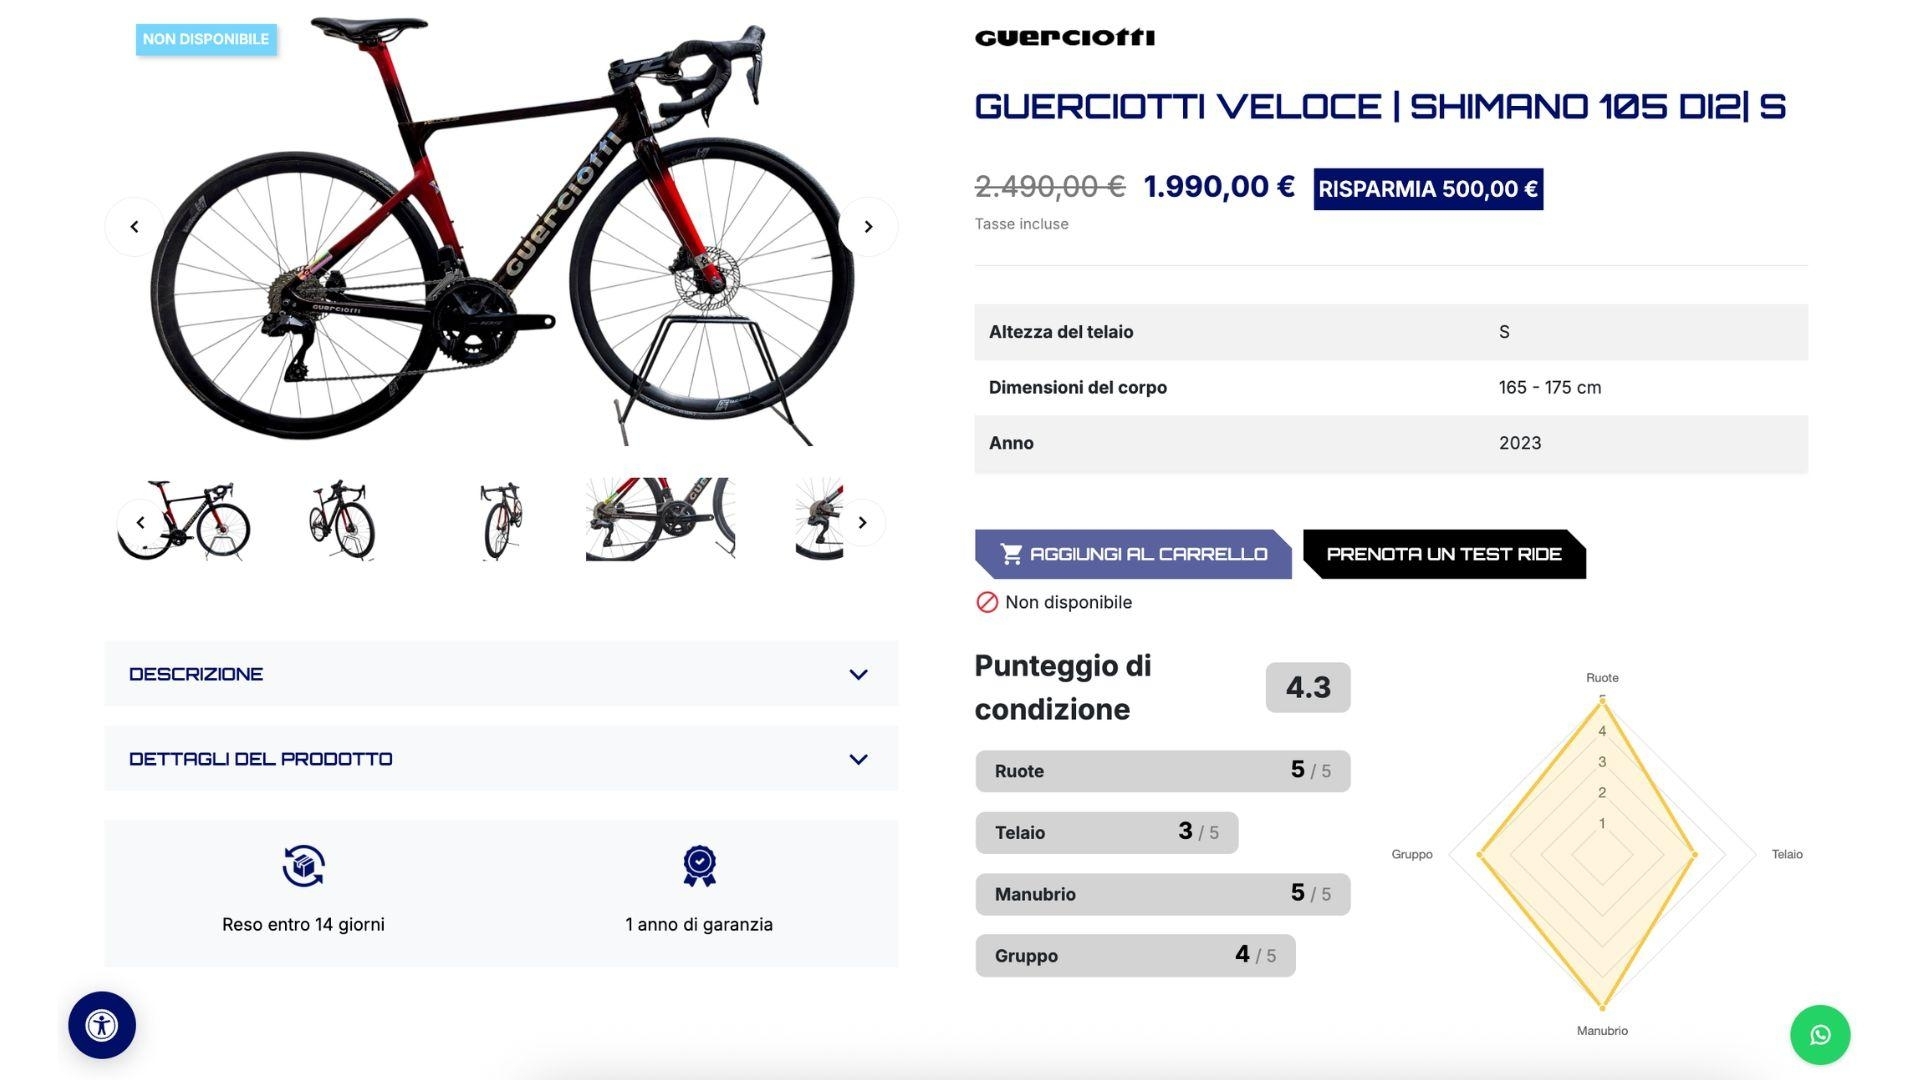Click the main bike product image

(500, 230)
